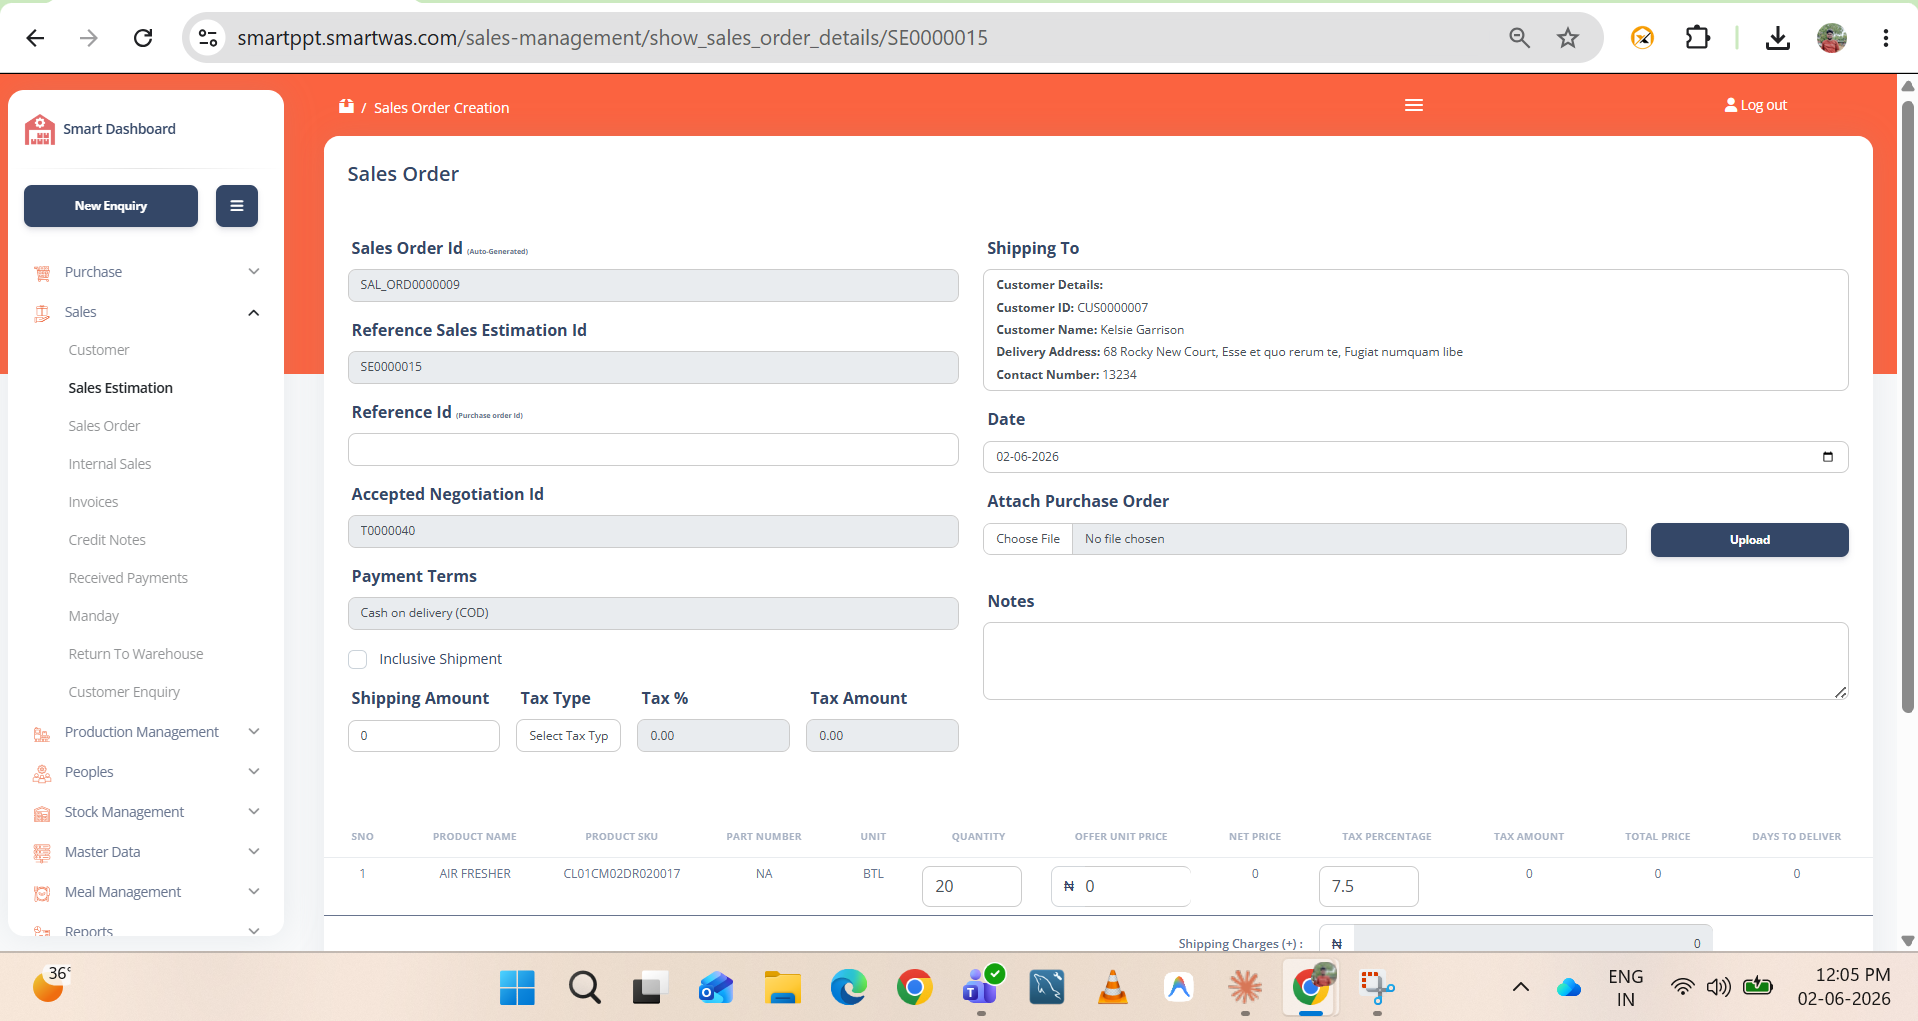Click the Master Data icon
The width and height of the screenshot is (1918, 1021).
(x=42, y=853)
